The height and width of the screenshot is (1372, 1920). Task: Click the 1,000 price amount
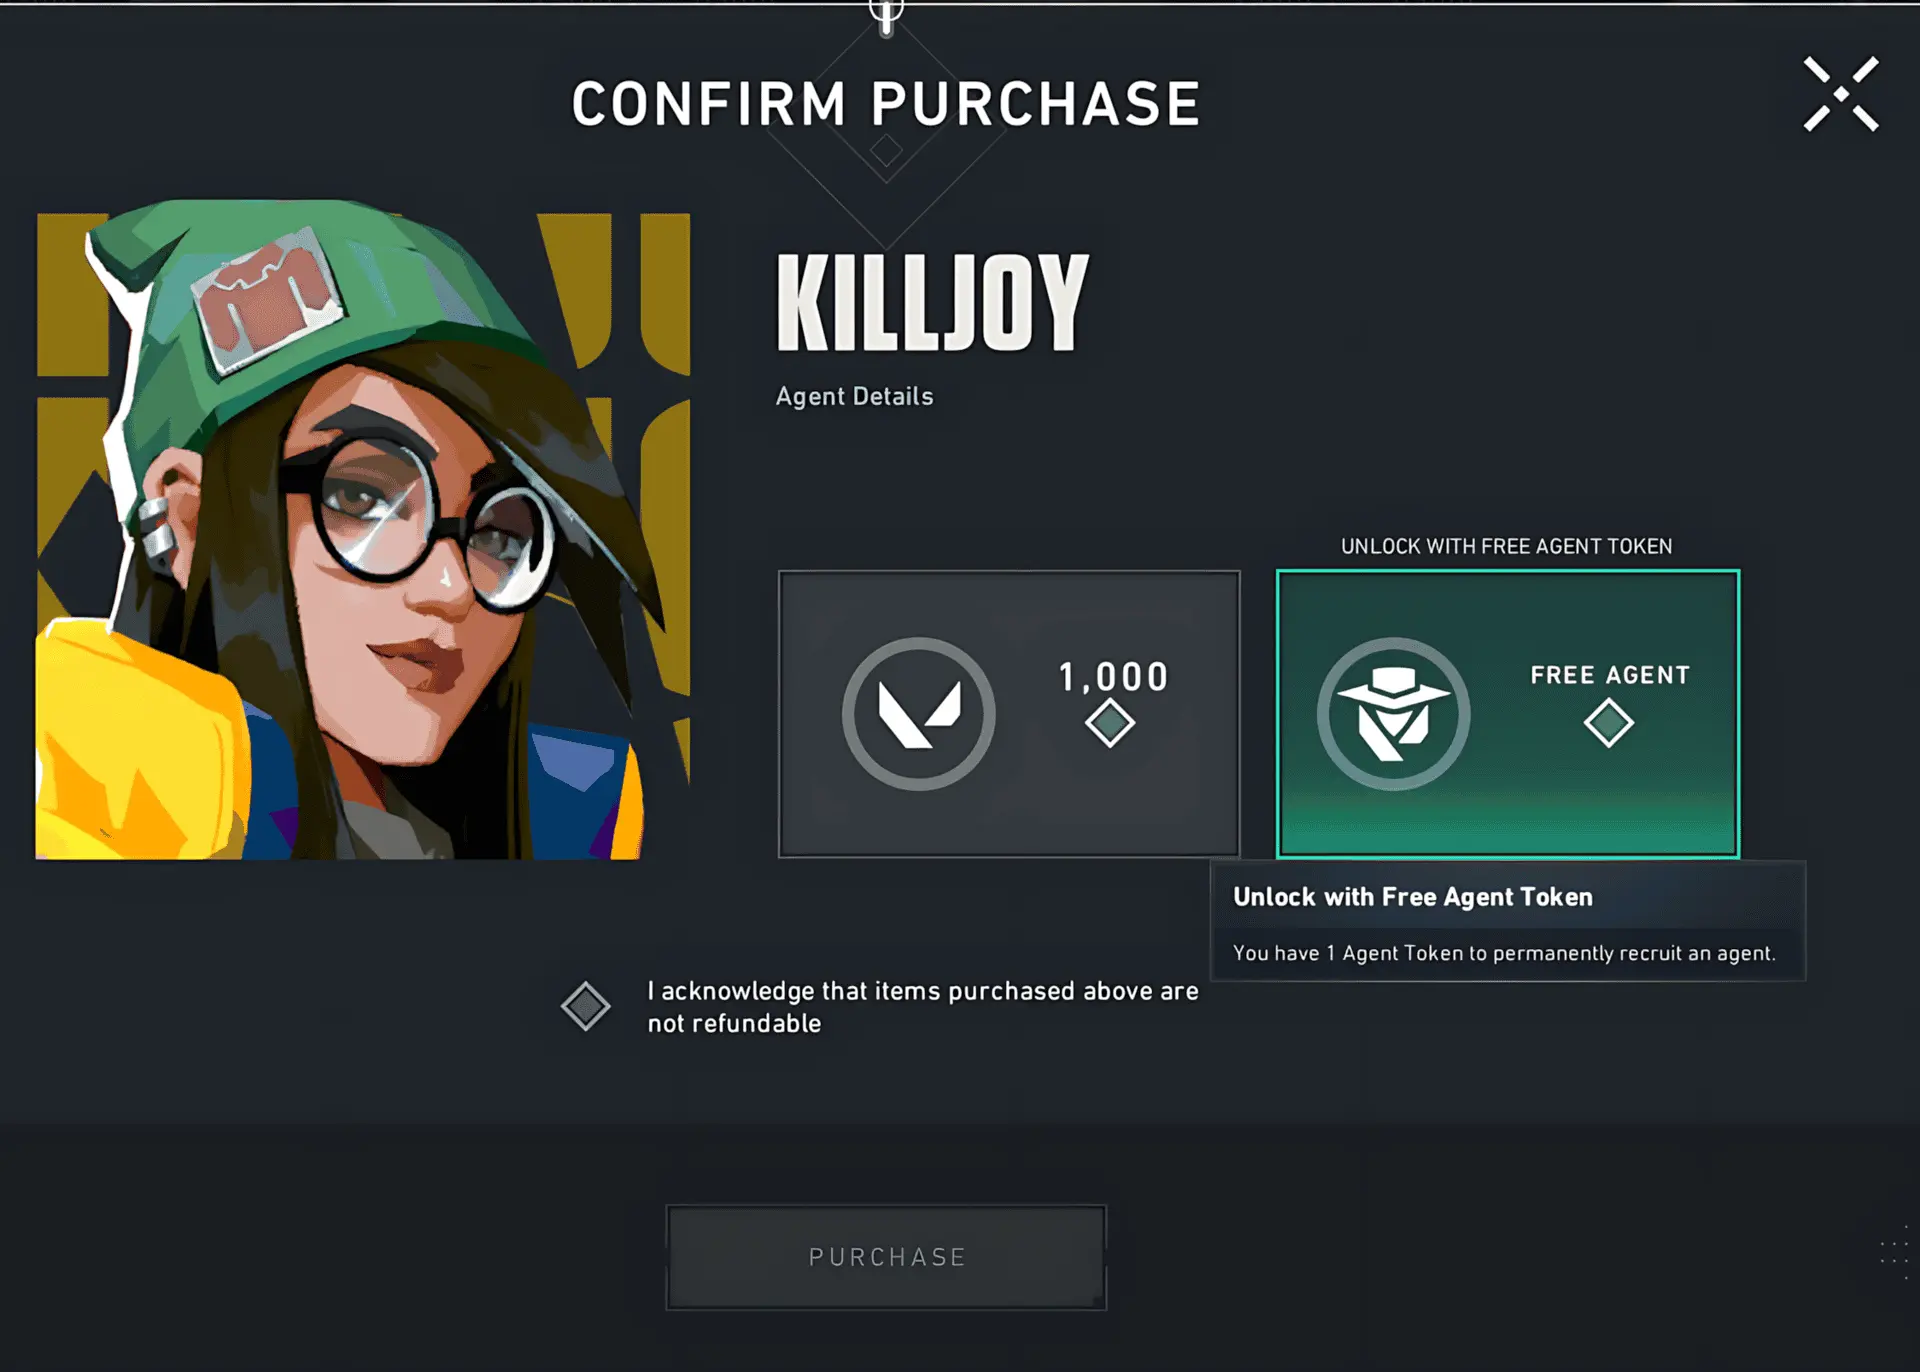click(x=1114, y=677)
